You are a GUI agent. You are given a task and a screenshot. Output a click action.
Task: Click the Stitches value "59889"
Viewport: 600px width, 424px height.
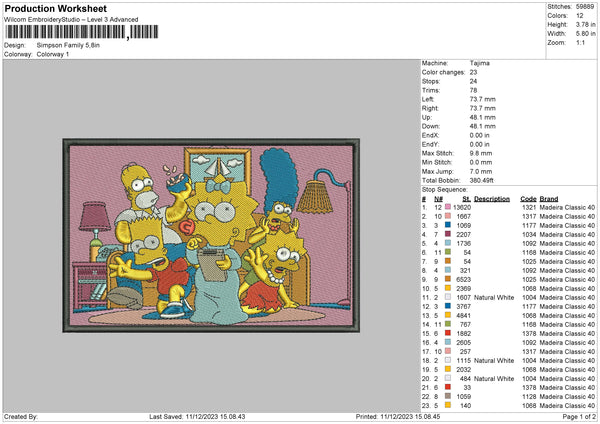tap(585, 7)
